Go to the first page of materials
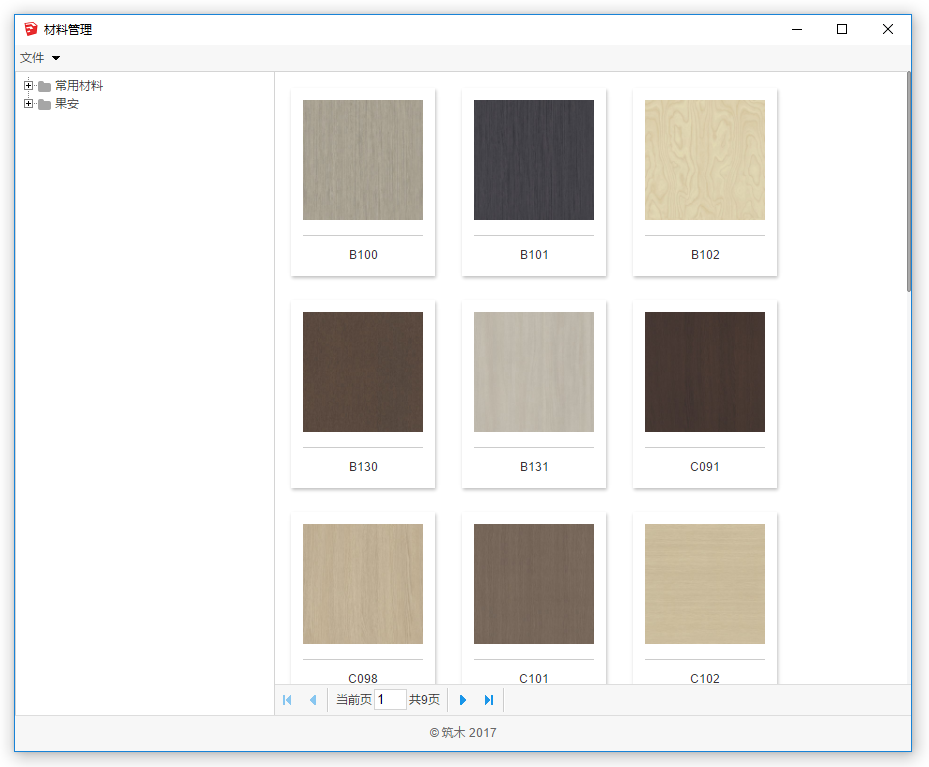 [x=288, y=700]
